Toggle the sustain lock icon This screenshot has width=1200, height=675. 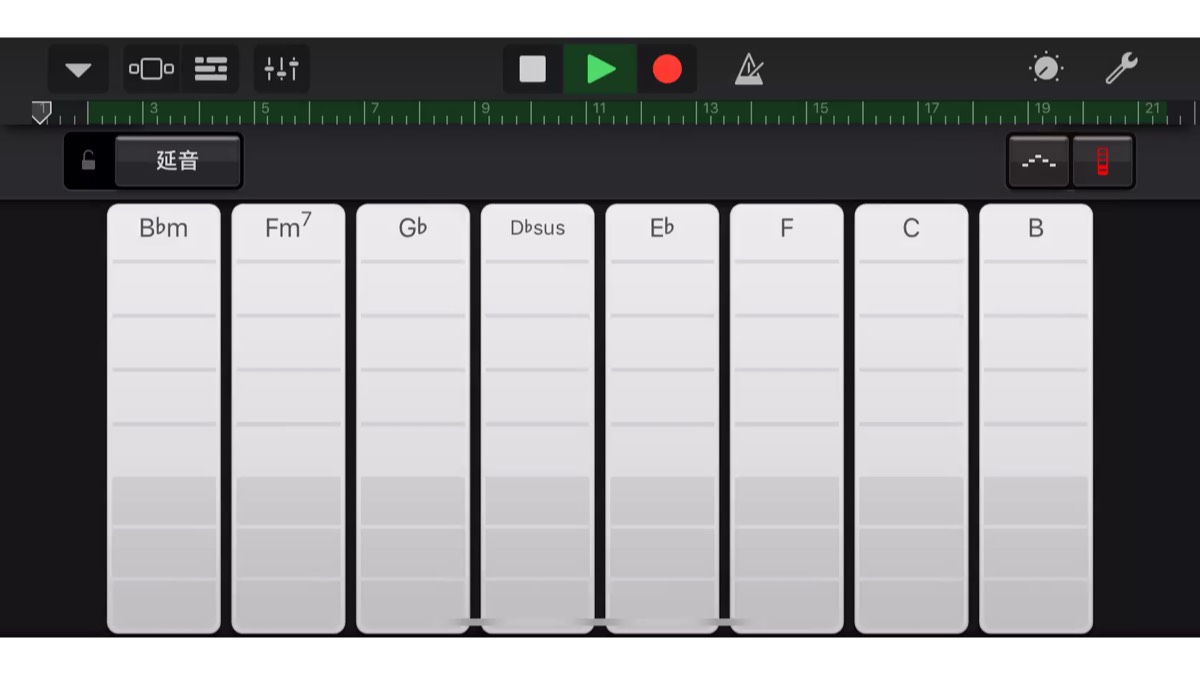click(89, 161)
